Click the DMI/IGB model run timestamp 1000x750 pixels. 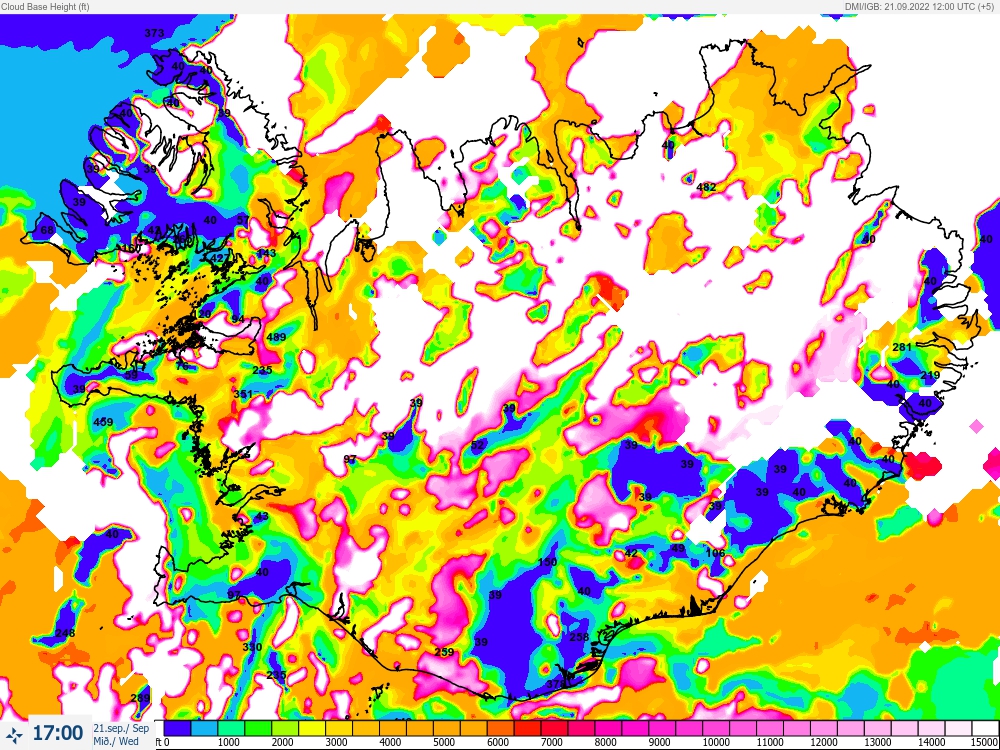(921, 6)
